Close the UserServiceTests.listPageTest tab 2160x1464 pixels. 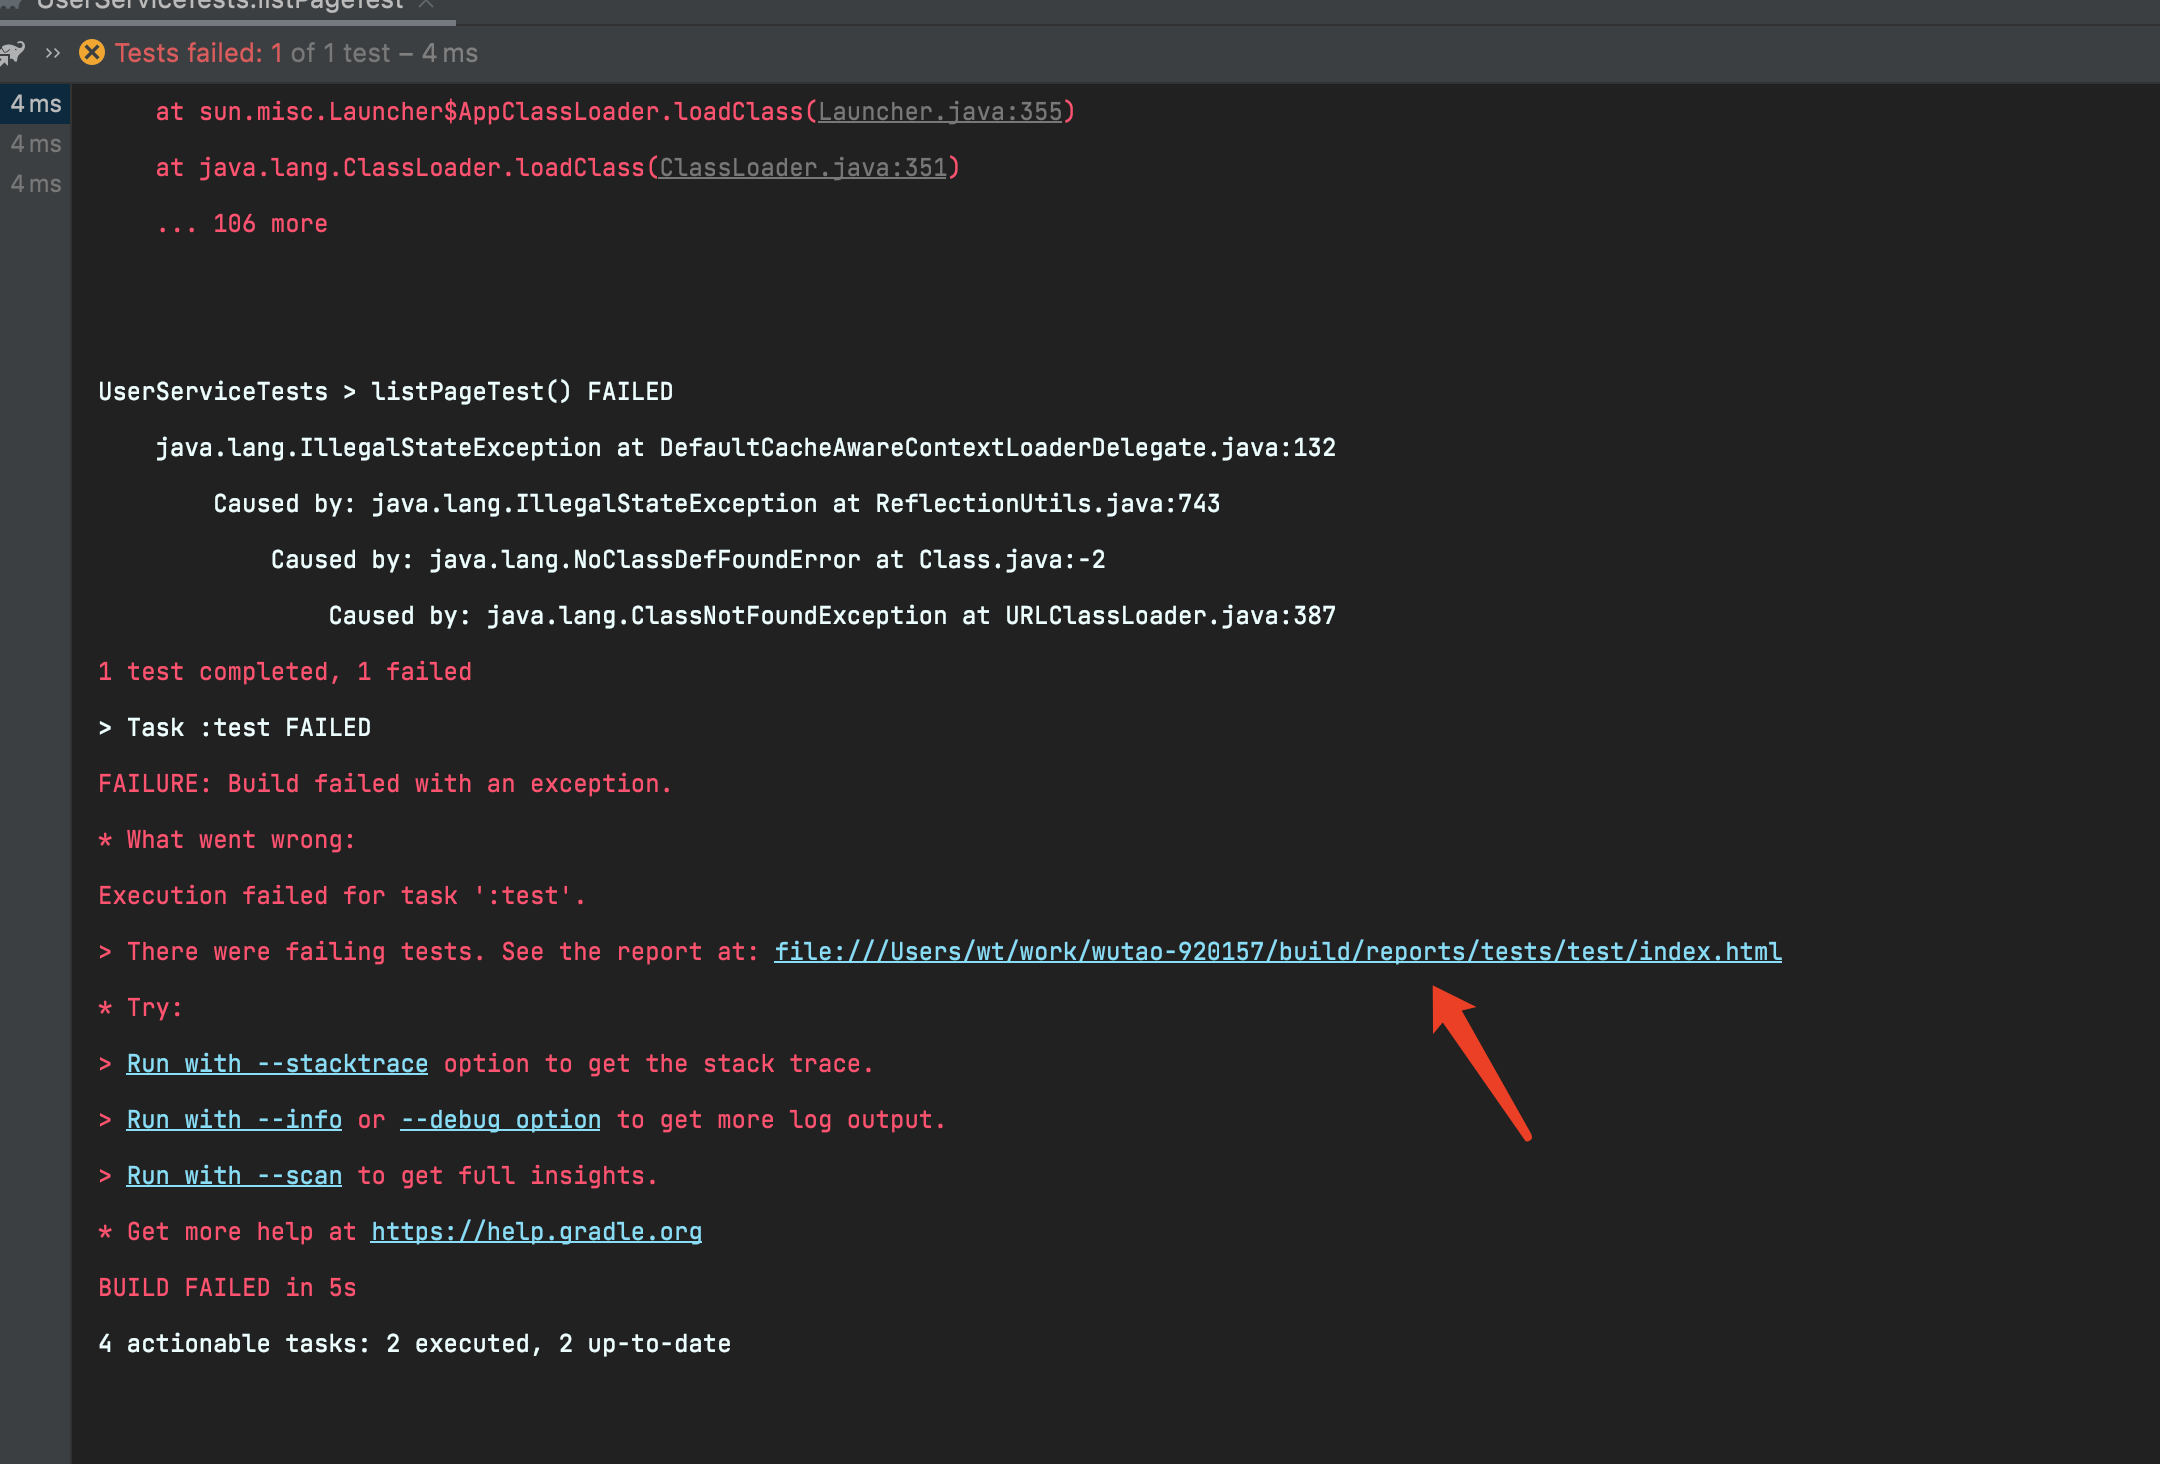click(427, 5)
